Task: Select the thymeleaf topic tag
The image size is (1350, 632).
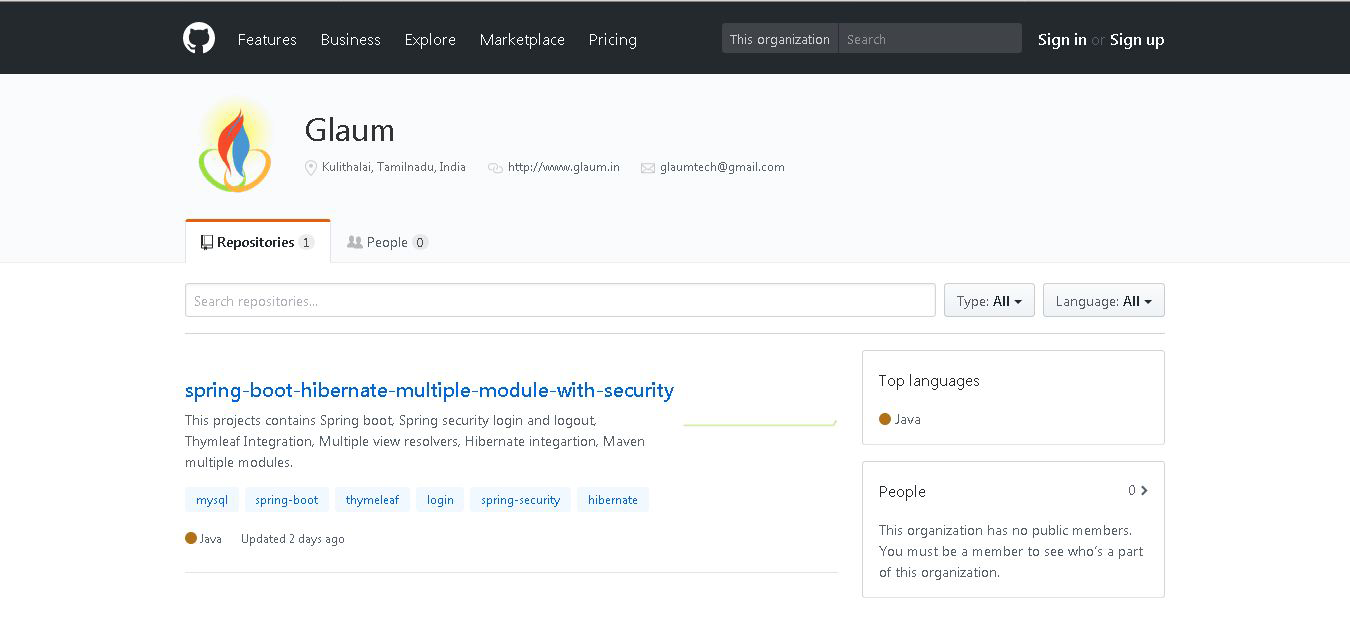Action: coord(372,499)
